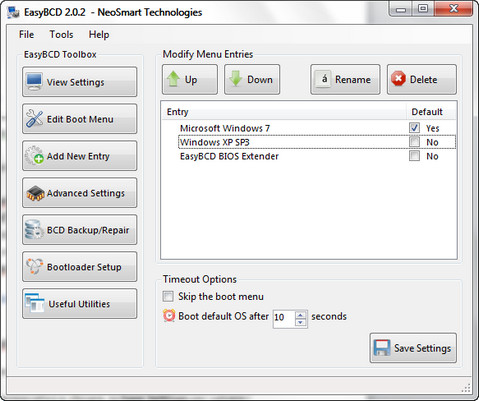Decrease boot timeout with down spinner
Screen dimensions: 479x401
click(x=301, y=323)
